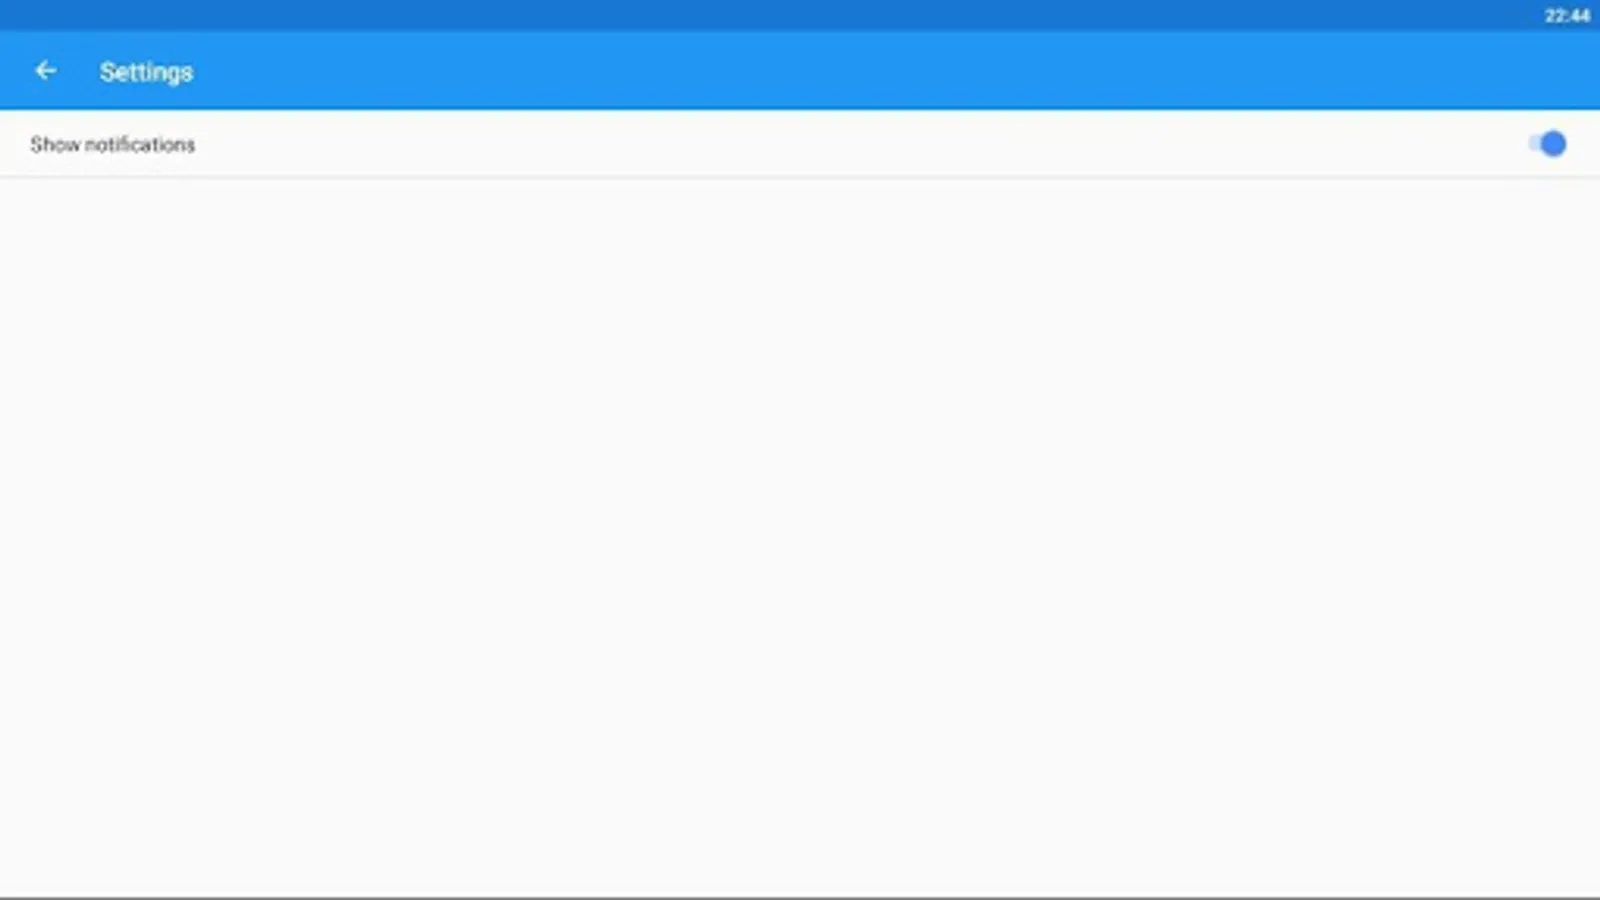Click the Show notifications label text
This screenshot has width=1600, height=900.
[x=112, y=145]
